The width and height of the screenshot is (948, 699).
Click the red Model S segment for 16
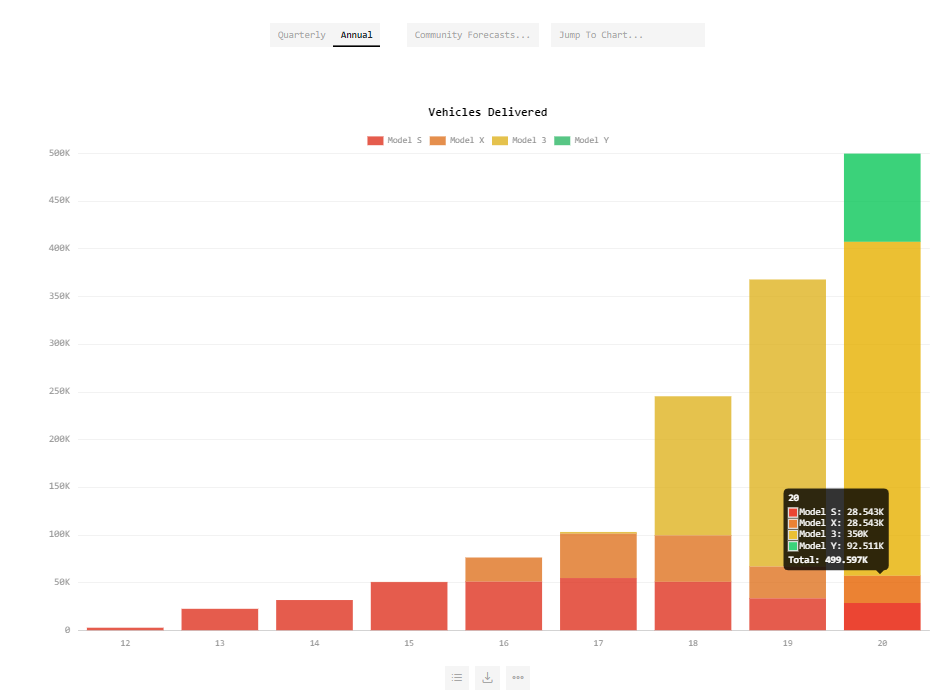(504, 606)
